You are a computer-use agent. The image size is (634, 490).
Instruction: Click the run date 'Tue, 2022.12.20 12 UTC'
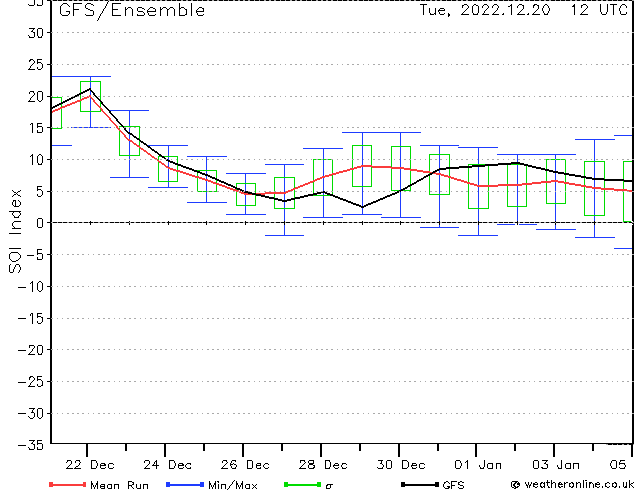tap(524, 10)
